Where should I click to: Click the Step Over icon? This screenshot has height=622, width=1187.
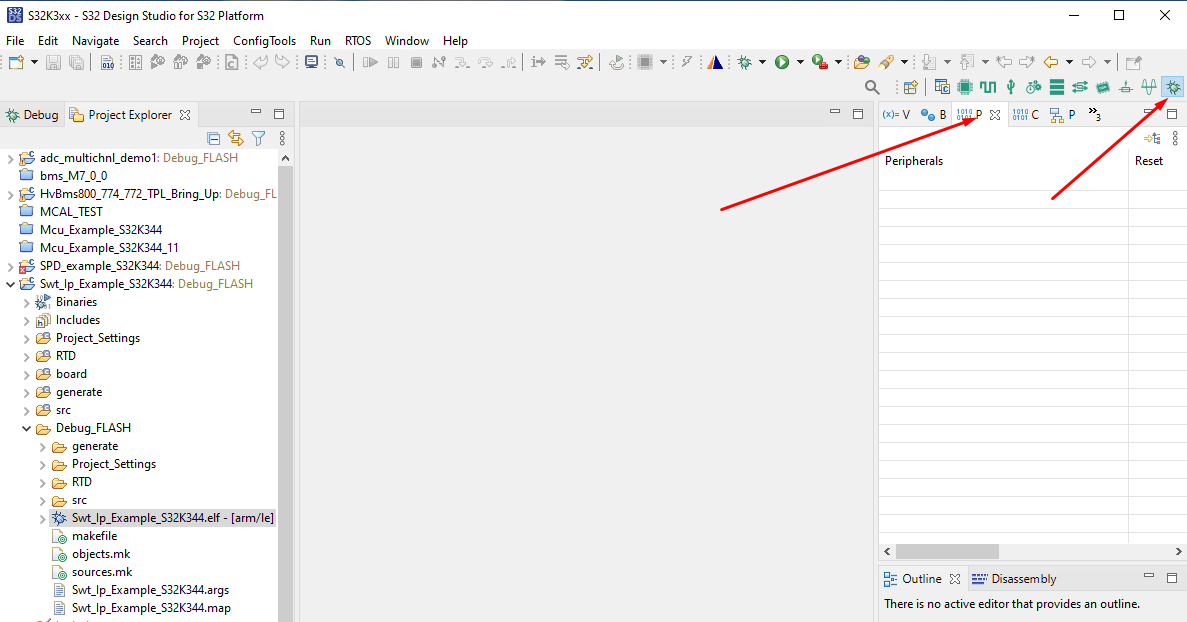click(x=485, y=62)
